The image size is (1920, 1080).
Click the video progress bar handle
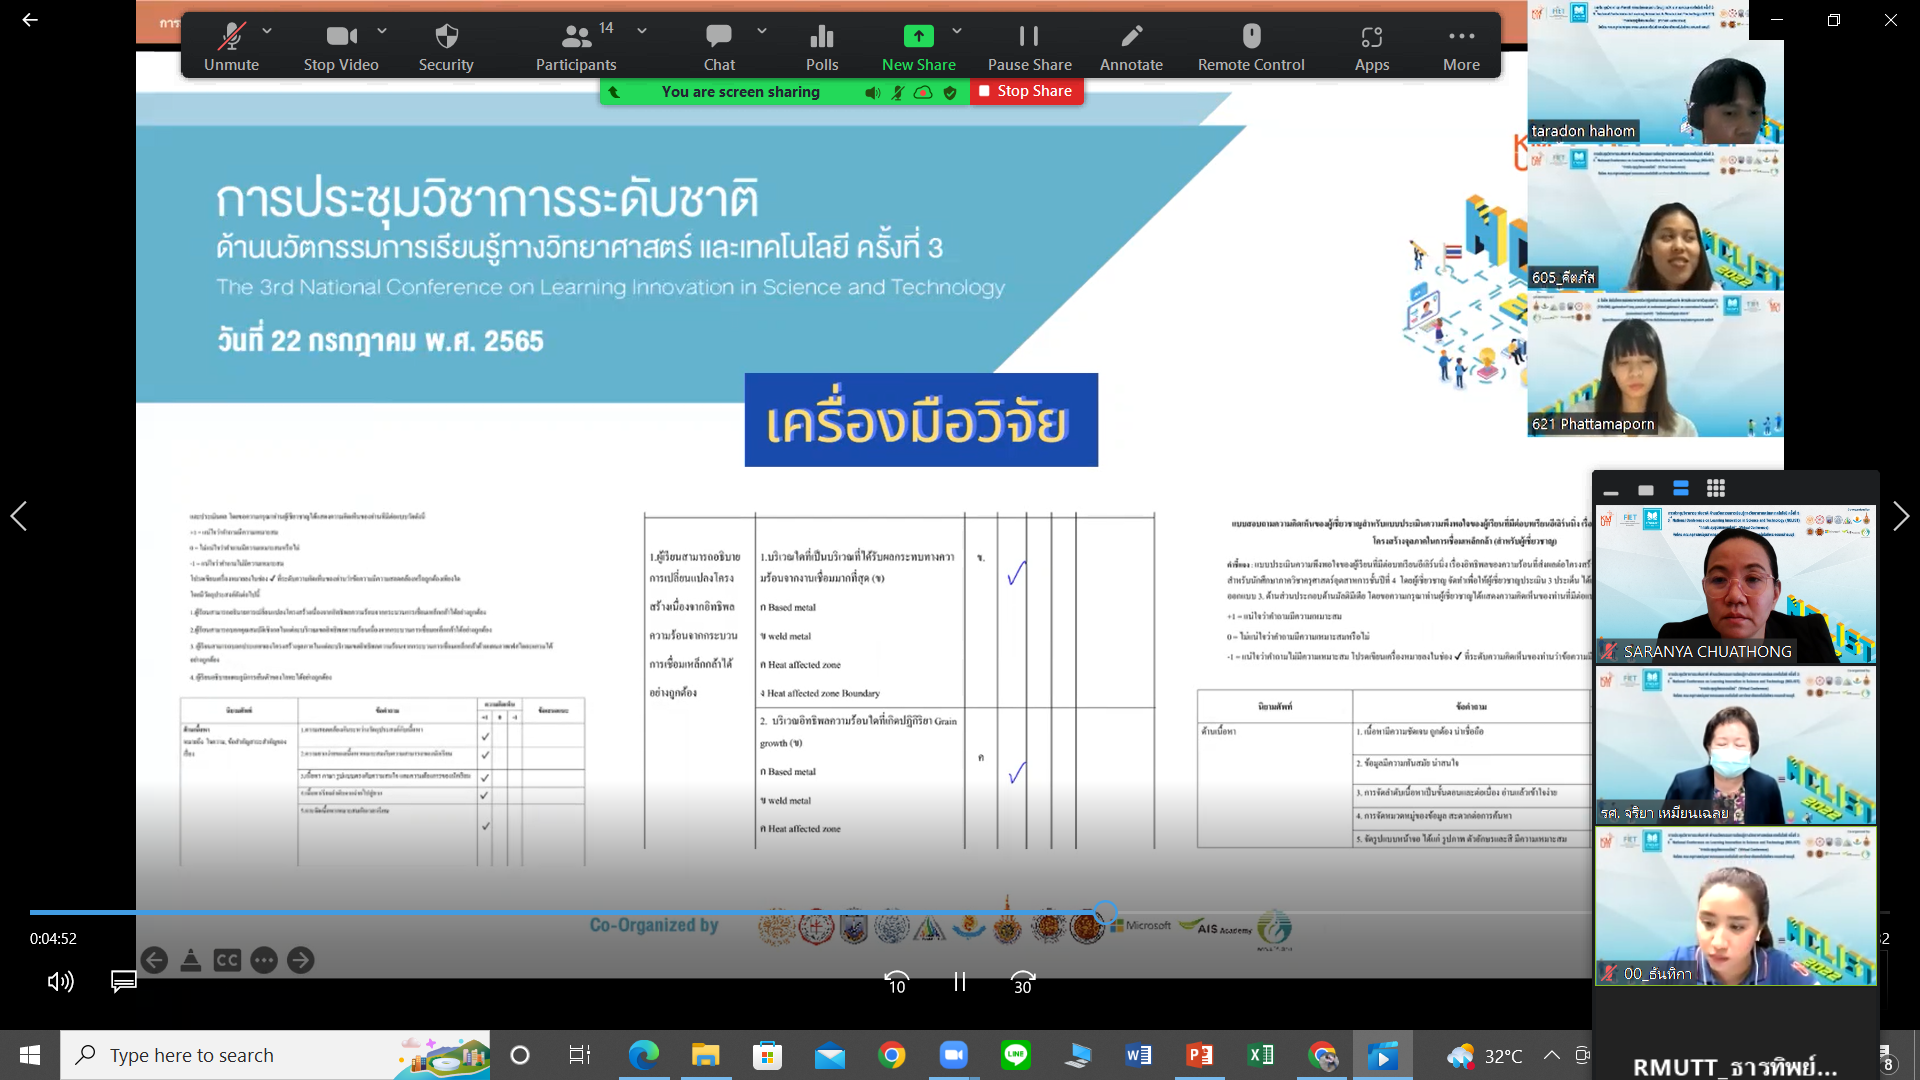pos(1105,912)
